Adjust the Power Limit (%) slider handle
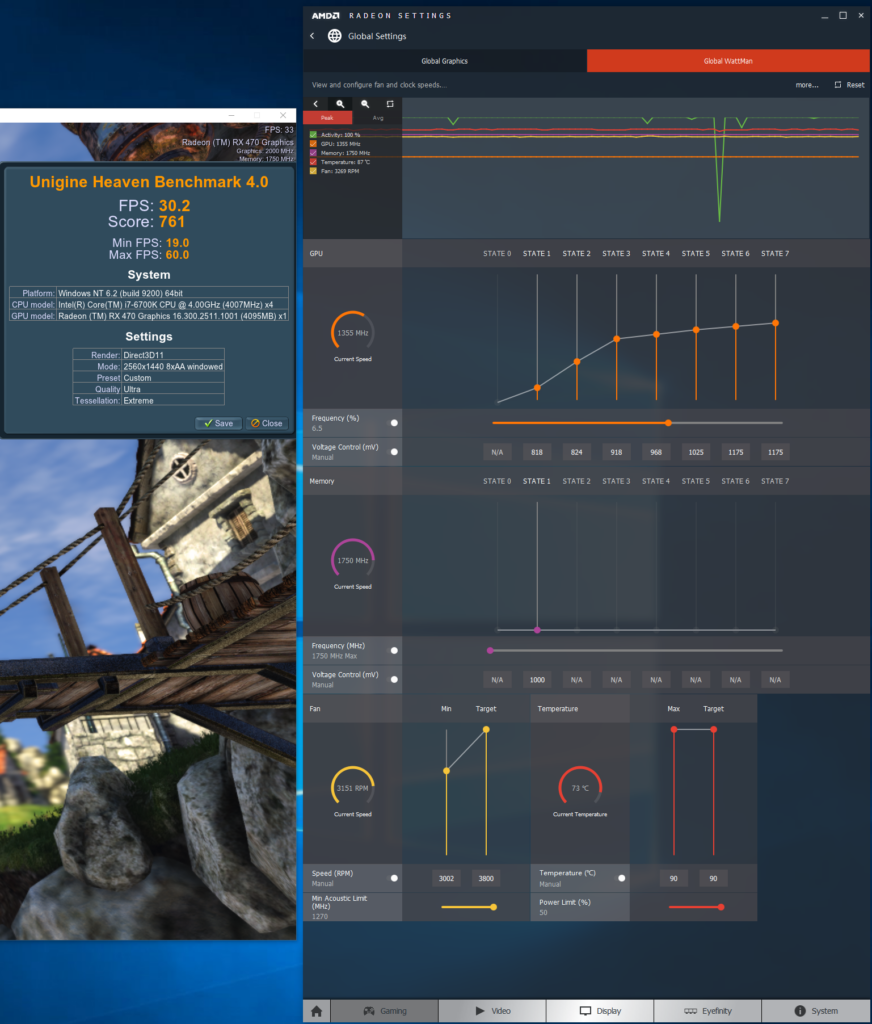The height and width of the screenshot is (1024, 872). coord(721,907)
